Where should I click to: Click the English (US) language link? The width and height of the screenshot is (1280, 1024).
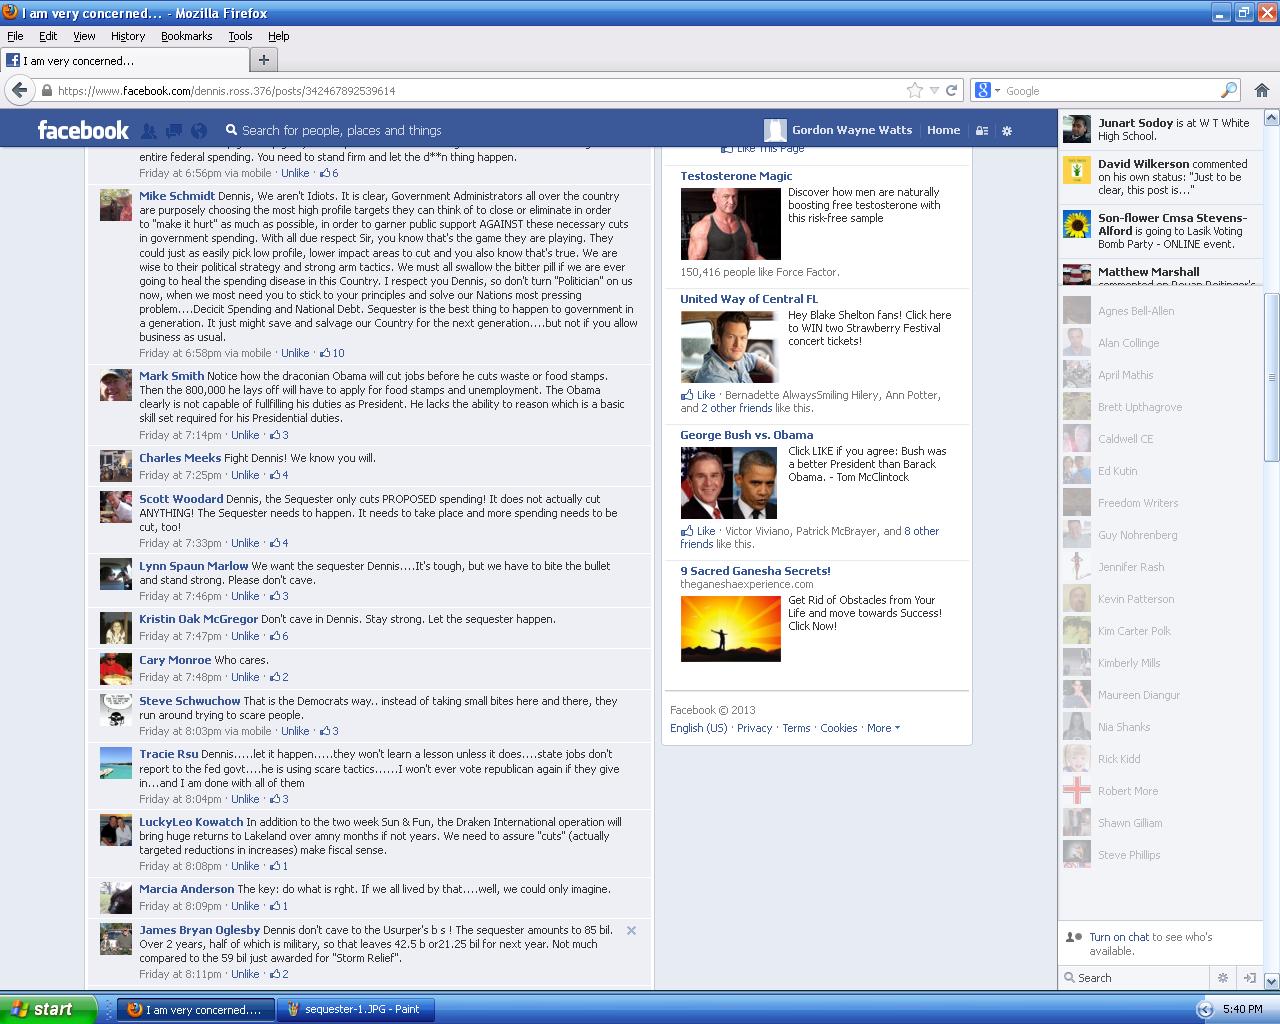(699, 728)
